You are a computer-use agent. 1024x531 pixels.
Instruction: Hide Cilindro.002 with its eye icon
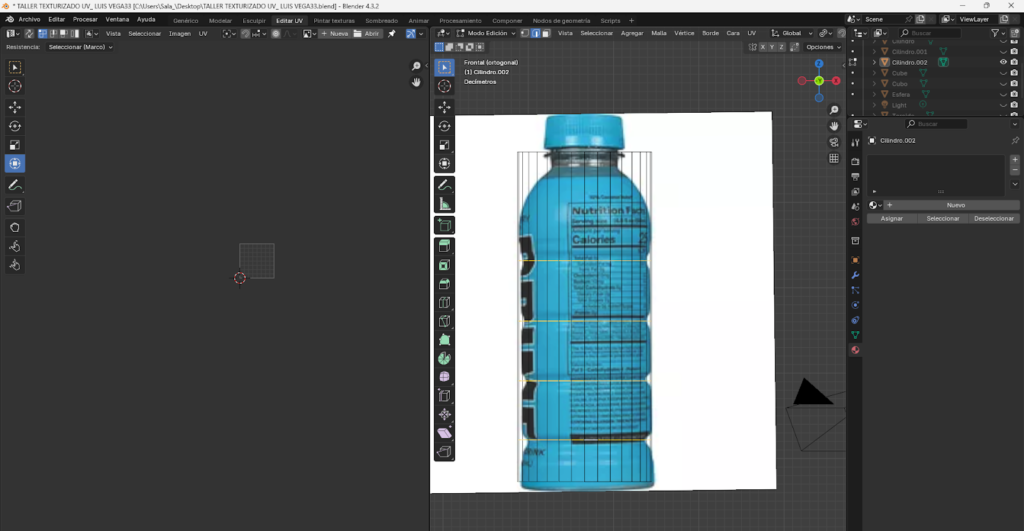pos(1003,62)
